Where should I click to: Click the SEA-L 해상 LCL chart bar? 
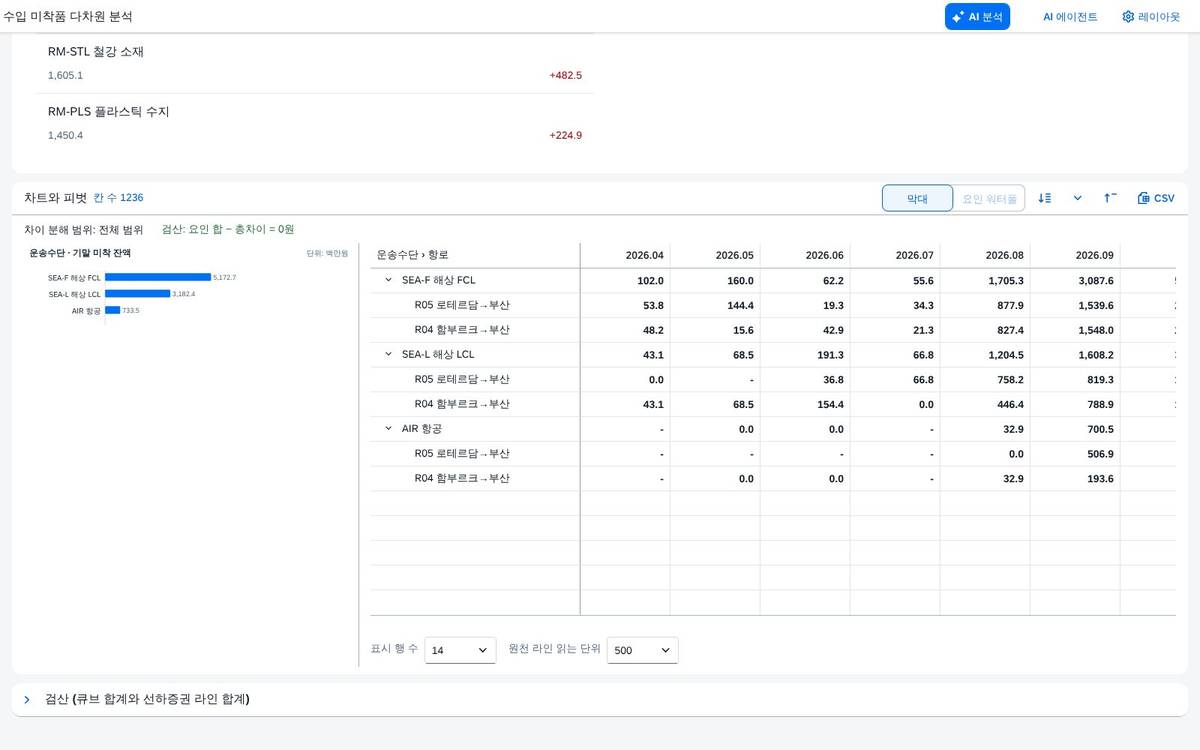point(137,293)
